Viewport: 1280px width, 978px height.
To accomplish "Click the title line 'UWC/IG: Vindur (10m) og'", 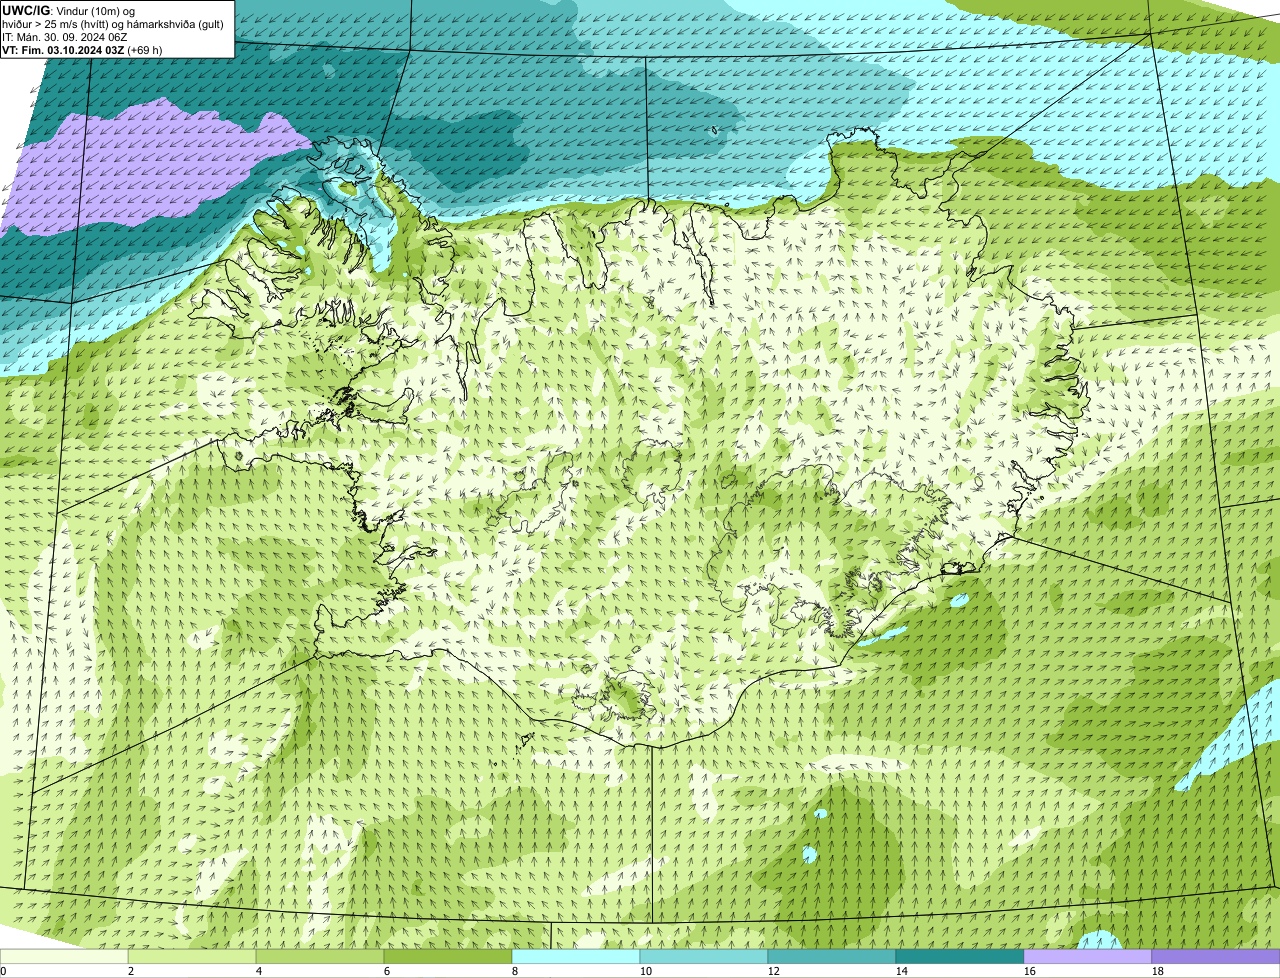I will [69, 11].
